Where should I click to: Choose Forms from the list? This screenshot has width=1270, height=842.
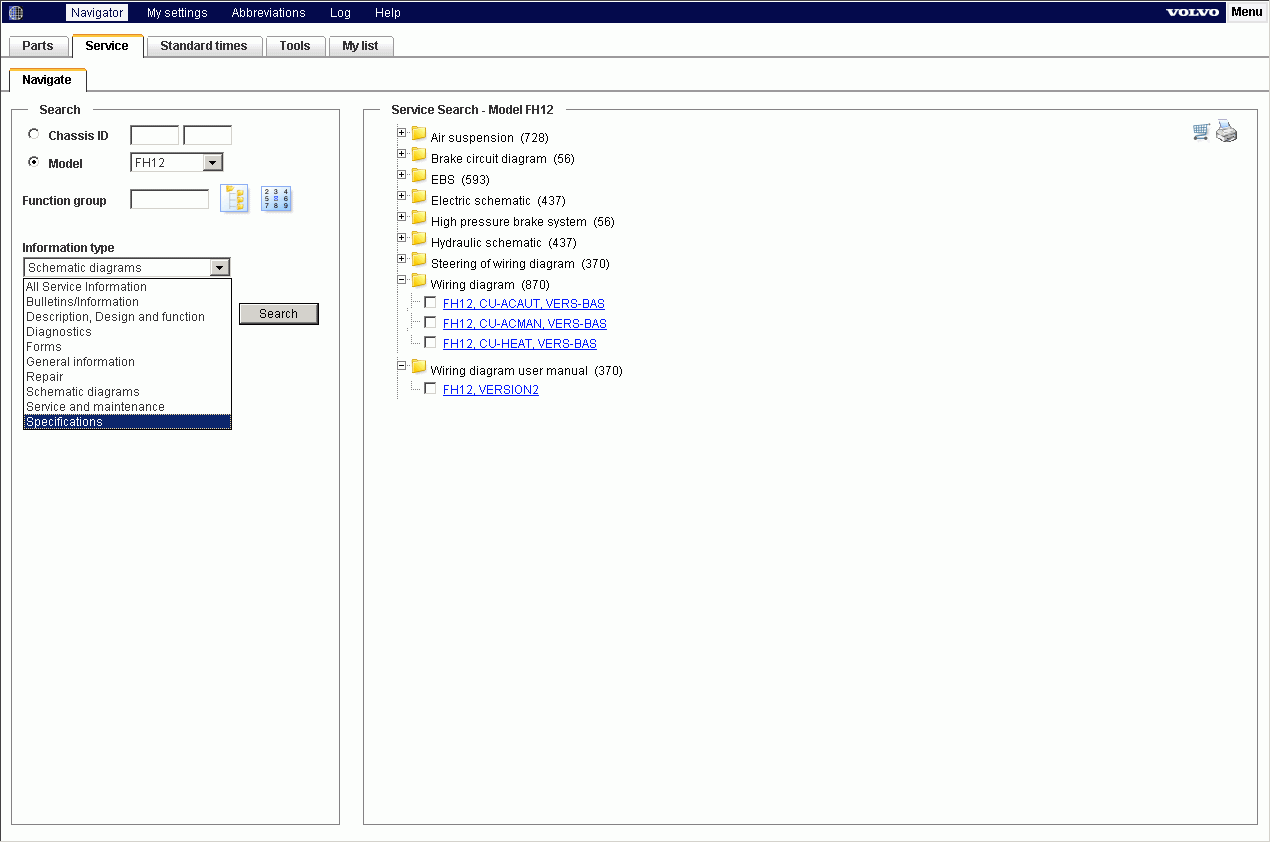tap(127, 347)
